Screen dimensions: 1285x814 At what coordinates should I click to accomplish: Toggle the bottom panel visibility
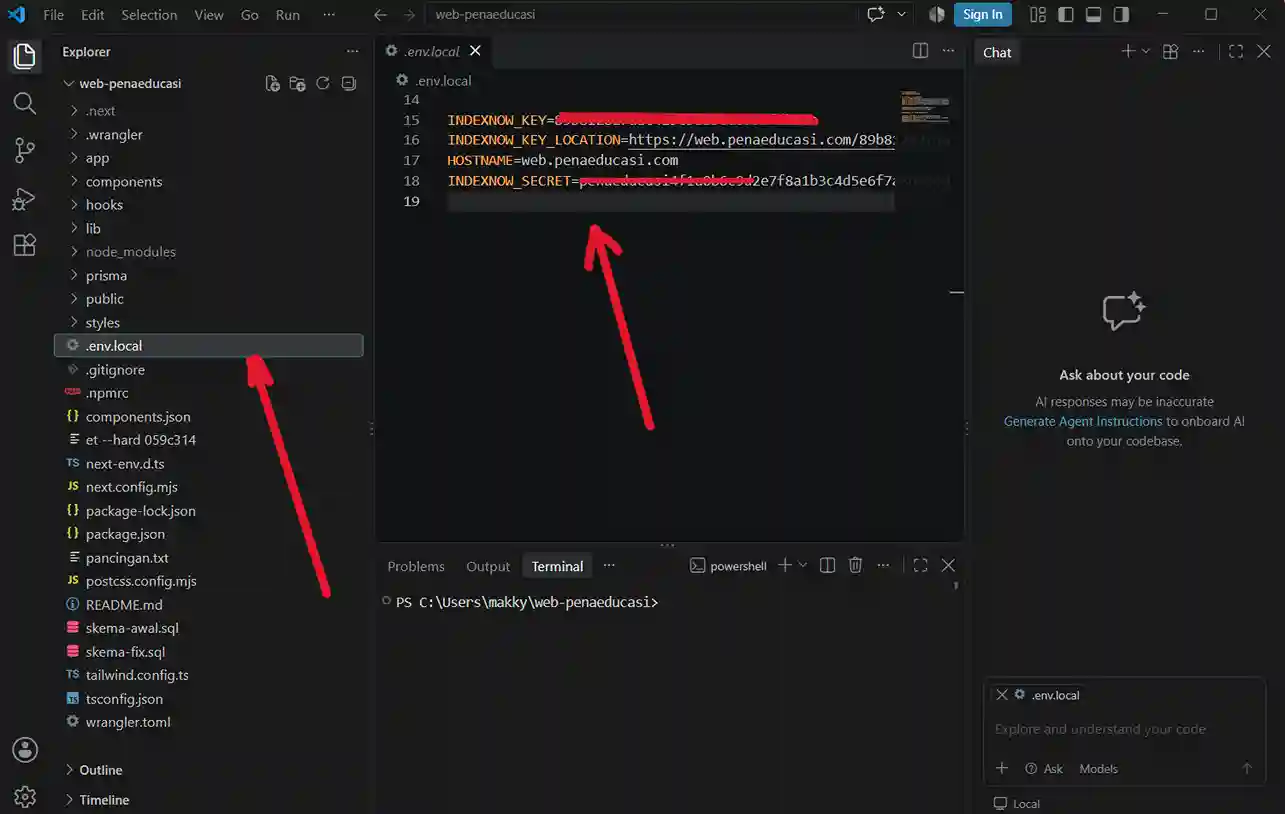tap(1094, 15)
